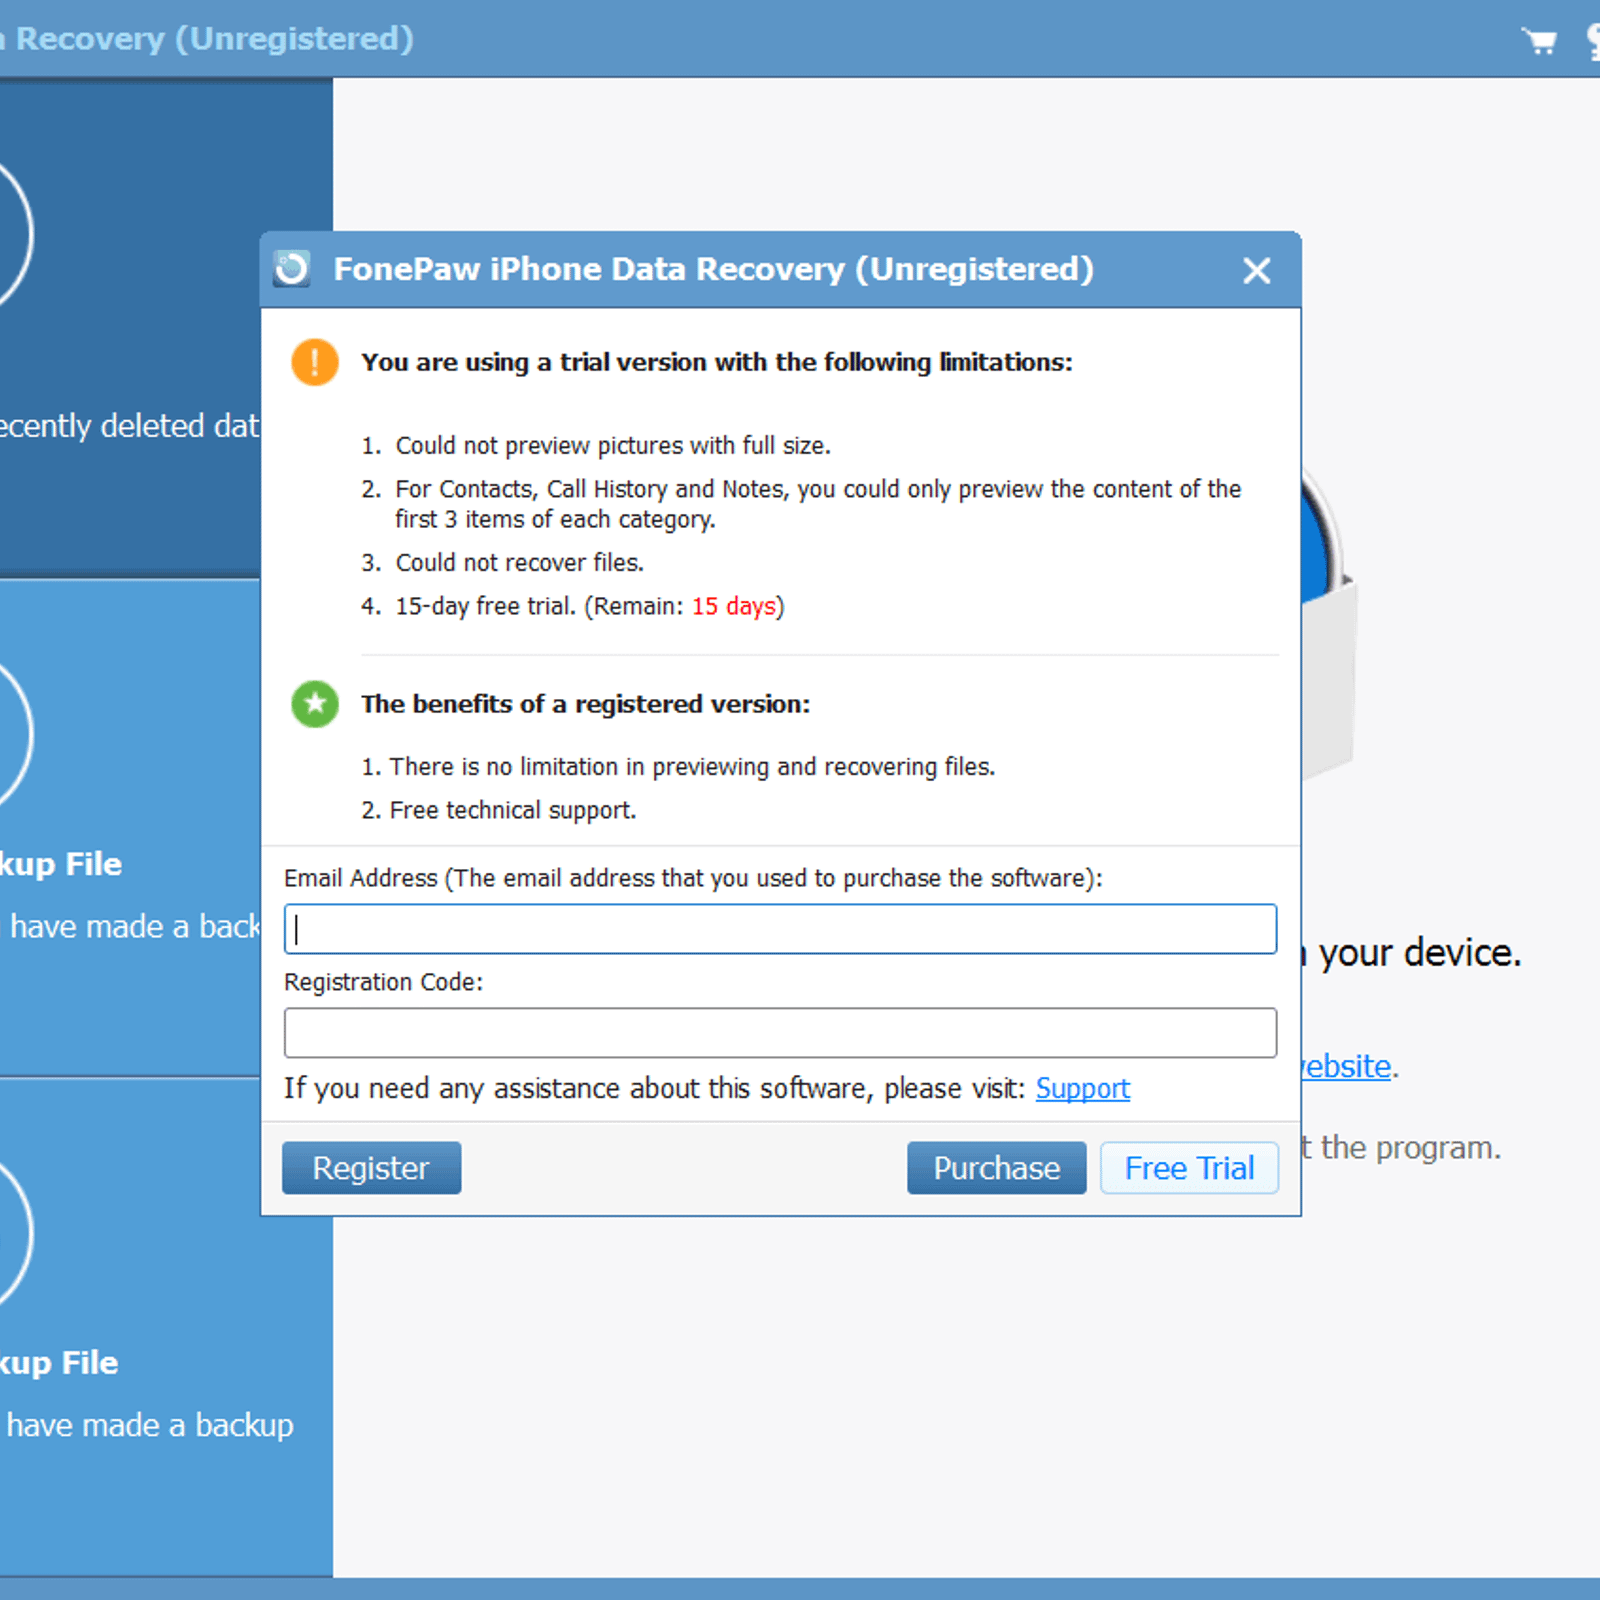Open the Support link

point(1082,1088)
